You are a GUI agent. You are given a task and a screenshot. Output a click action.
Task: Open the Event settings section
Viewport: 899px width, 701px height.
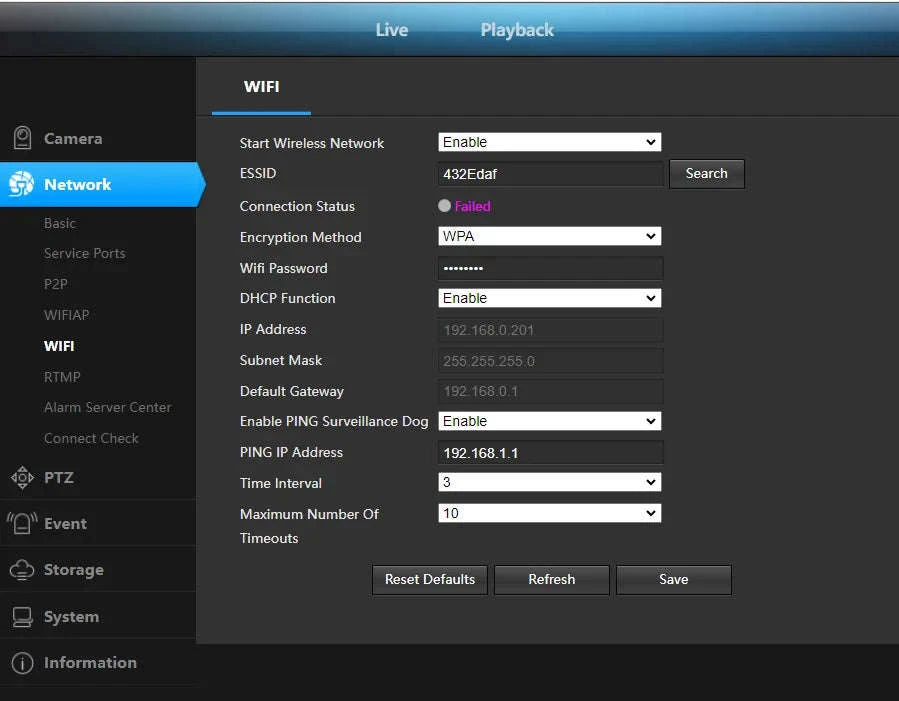[x=65, y=523]
